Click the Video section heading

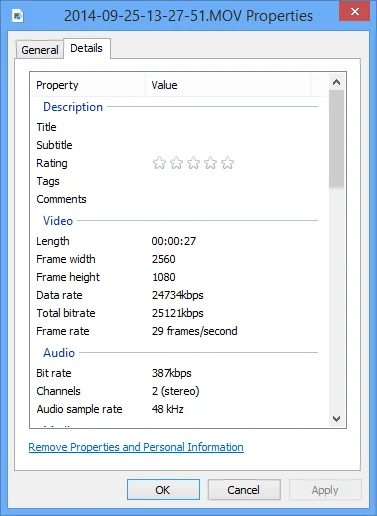point(58,221)
